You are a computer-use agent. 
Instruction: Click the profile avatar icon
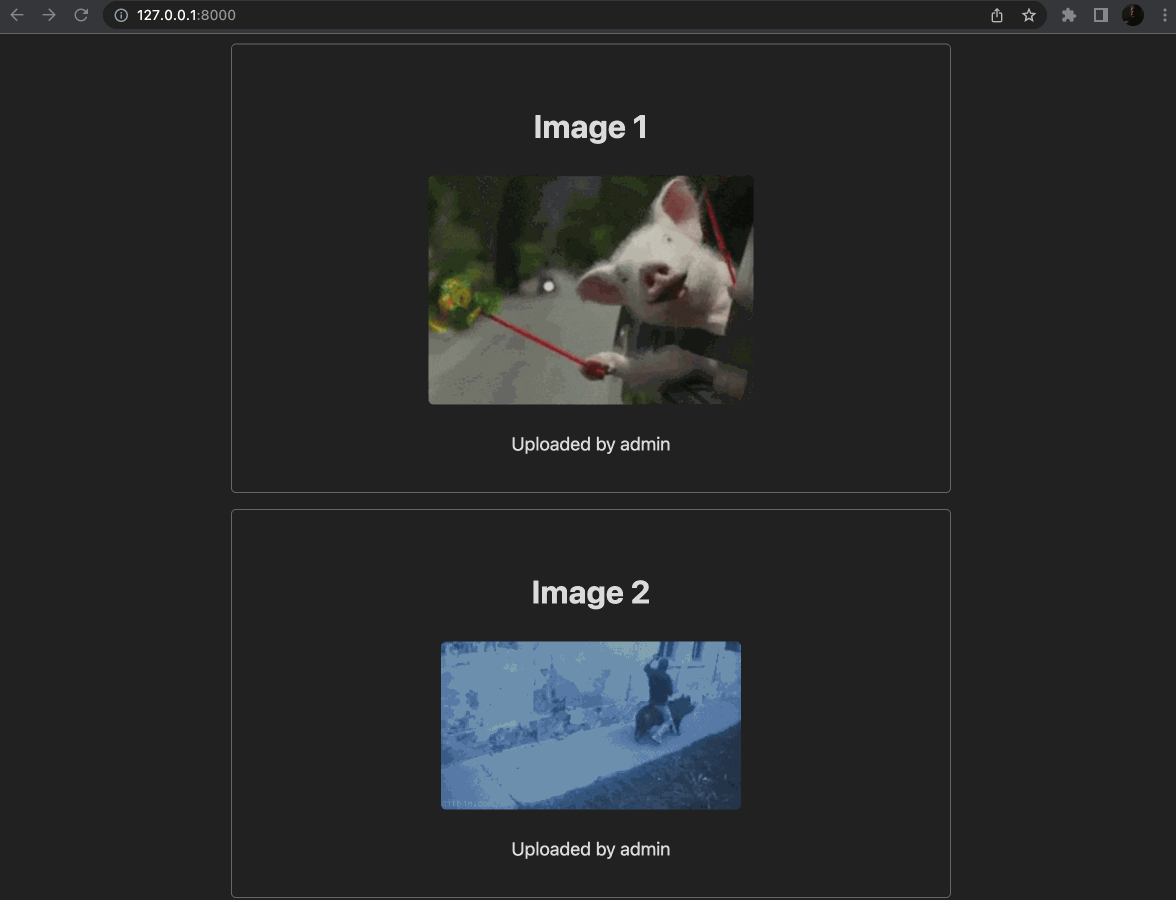pos(1133,15)
